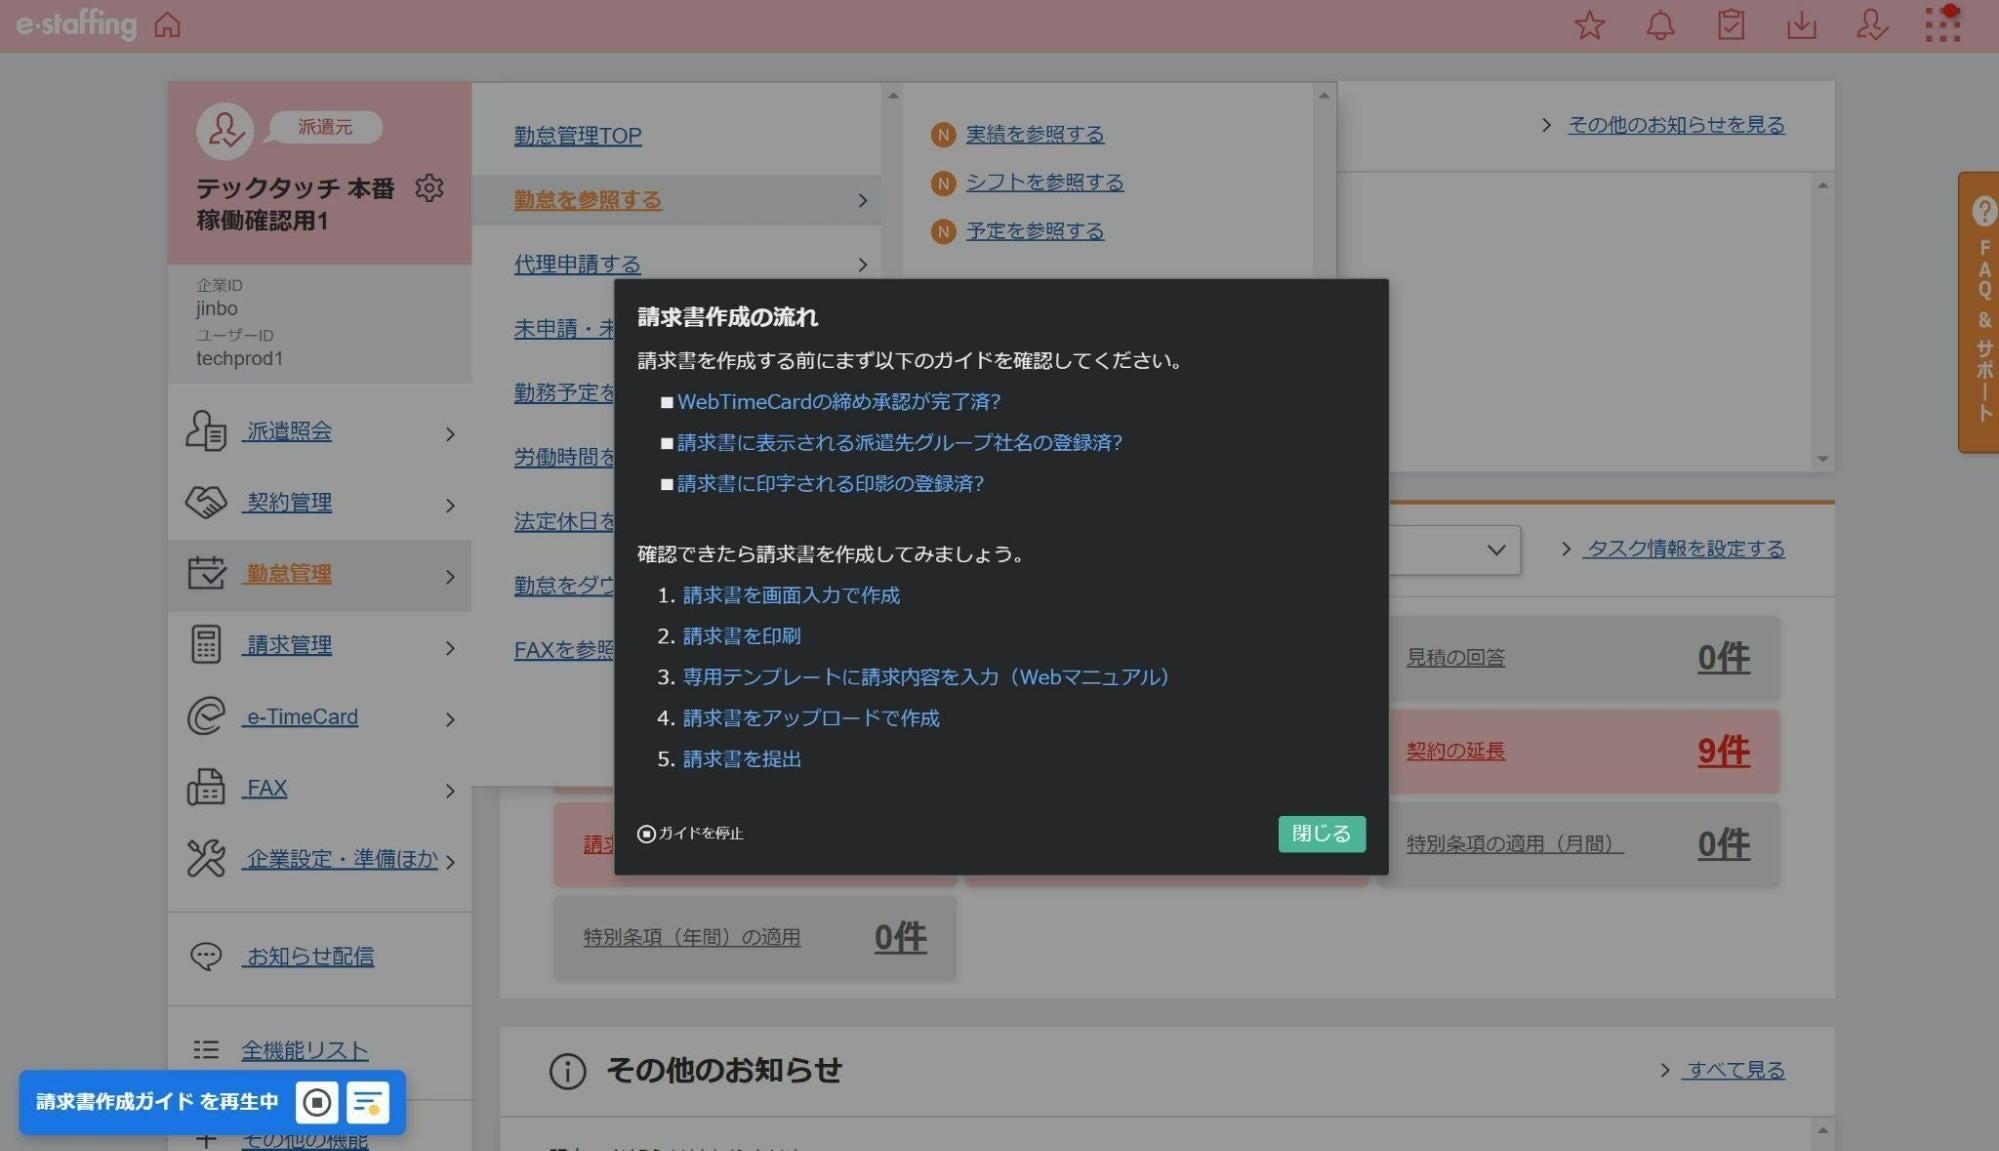Click the e-staffing home icon

click(166, 25)
